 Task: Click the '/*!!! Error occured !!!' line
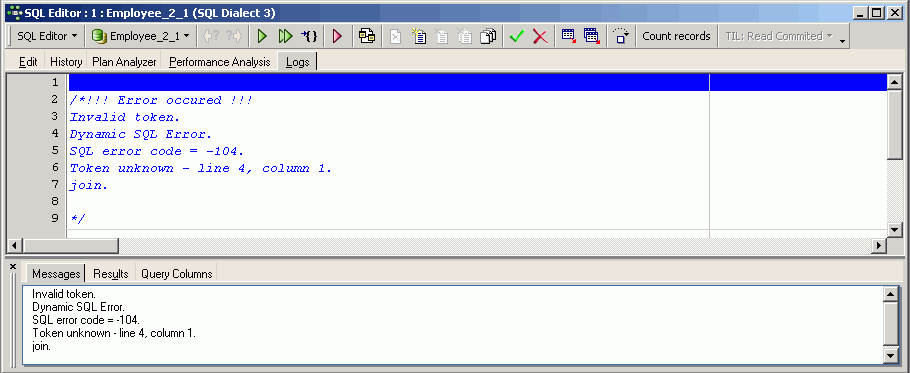tap(161, 100)
